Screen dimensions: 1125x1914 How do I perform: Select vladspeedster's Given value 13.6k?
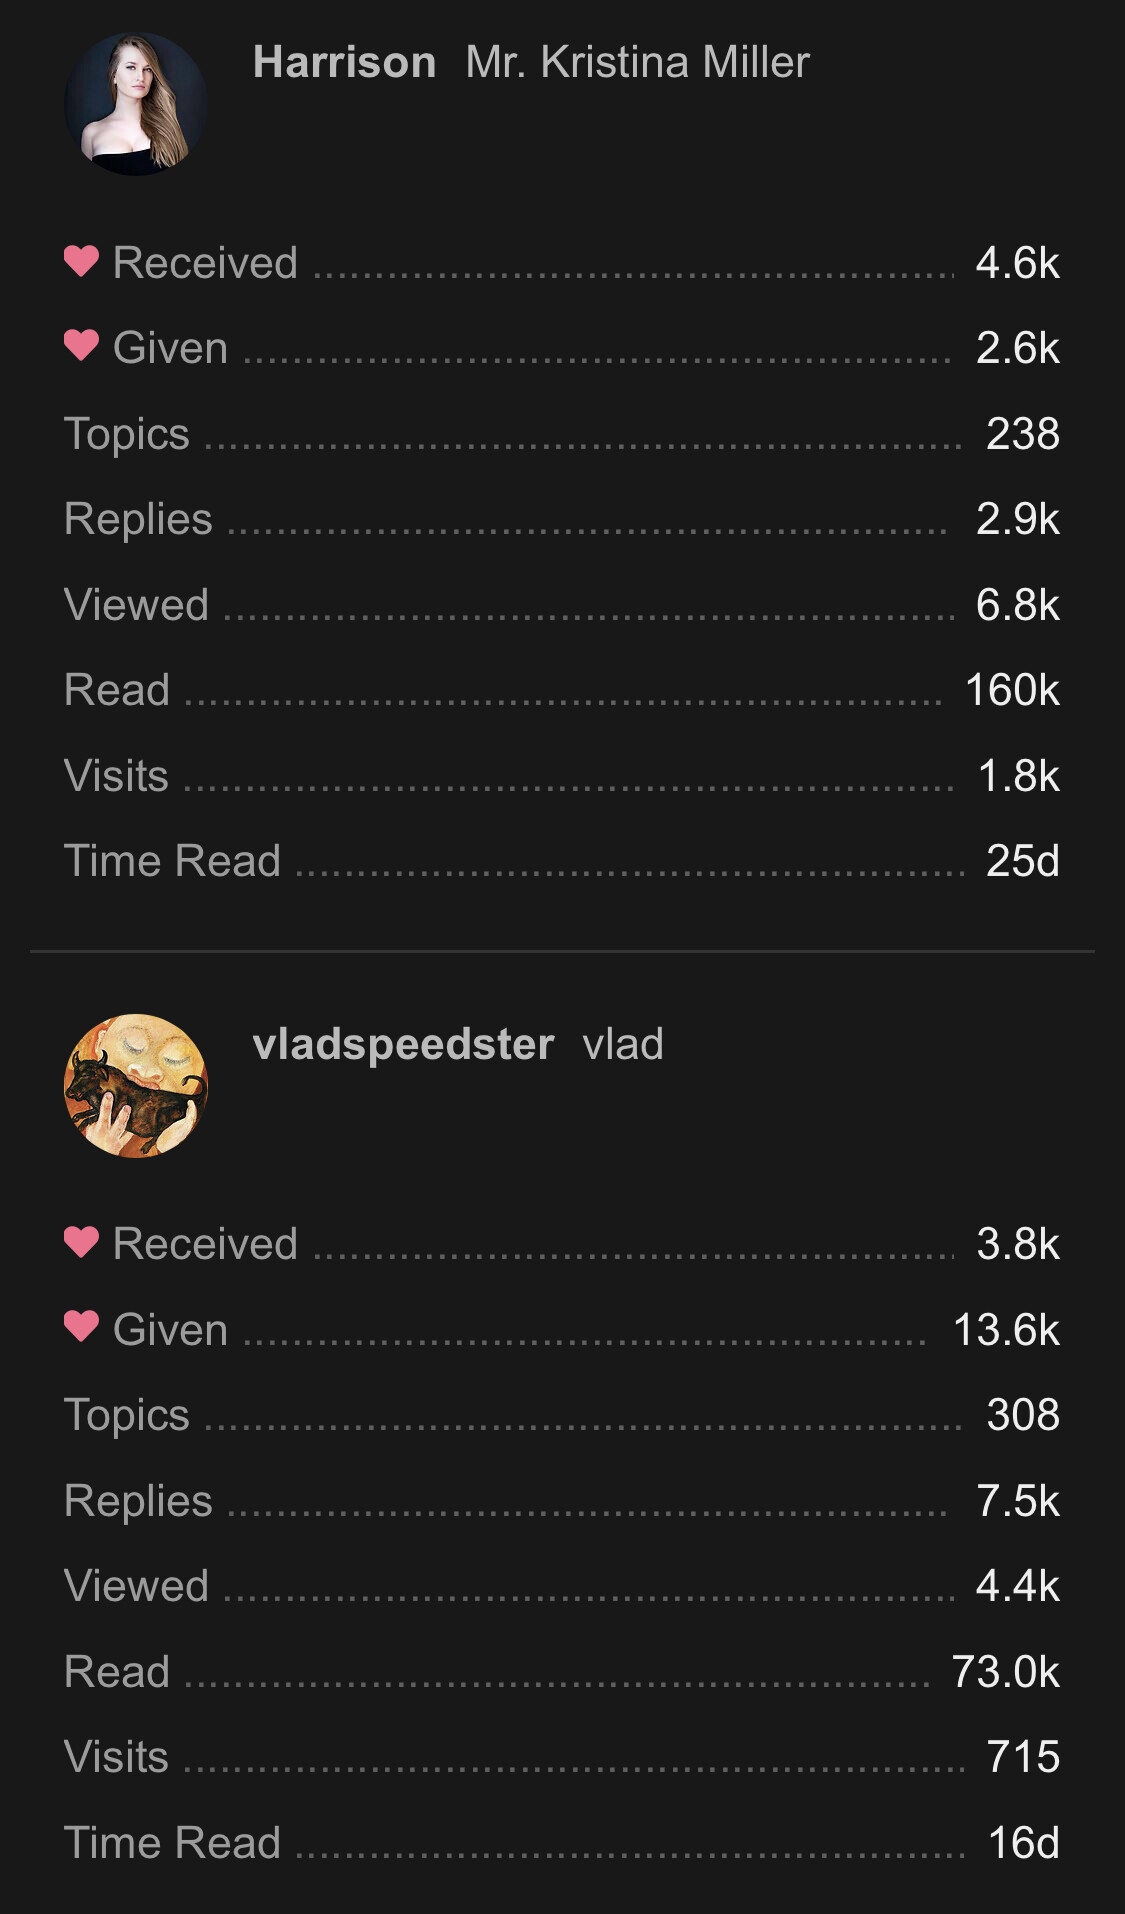point(1006,1330)
